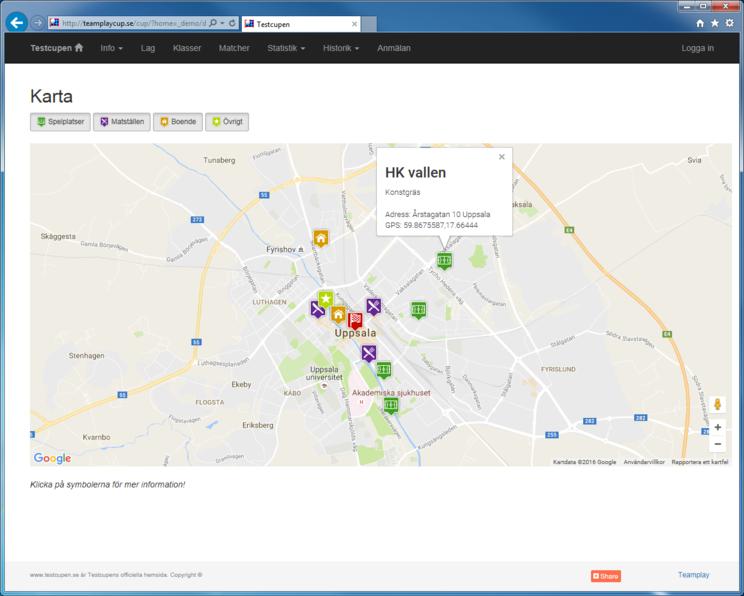Toggle the Matställen map filter

[121, 122]
